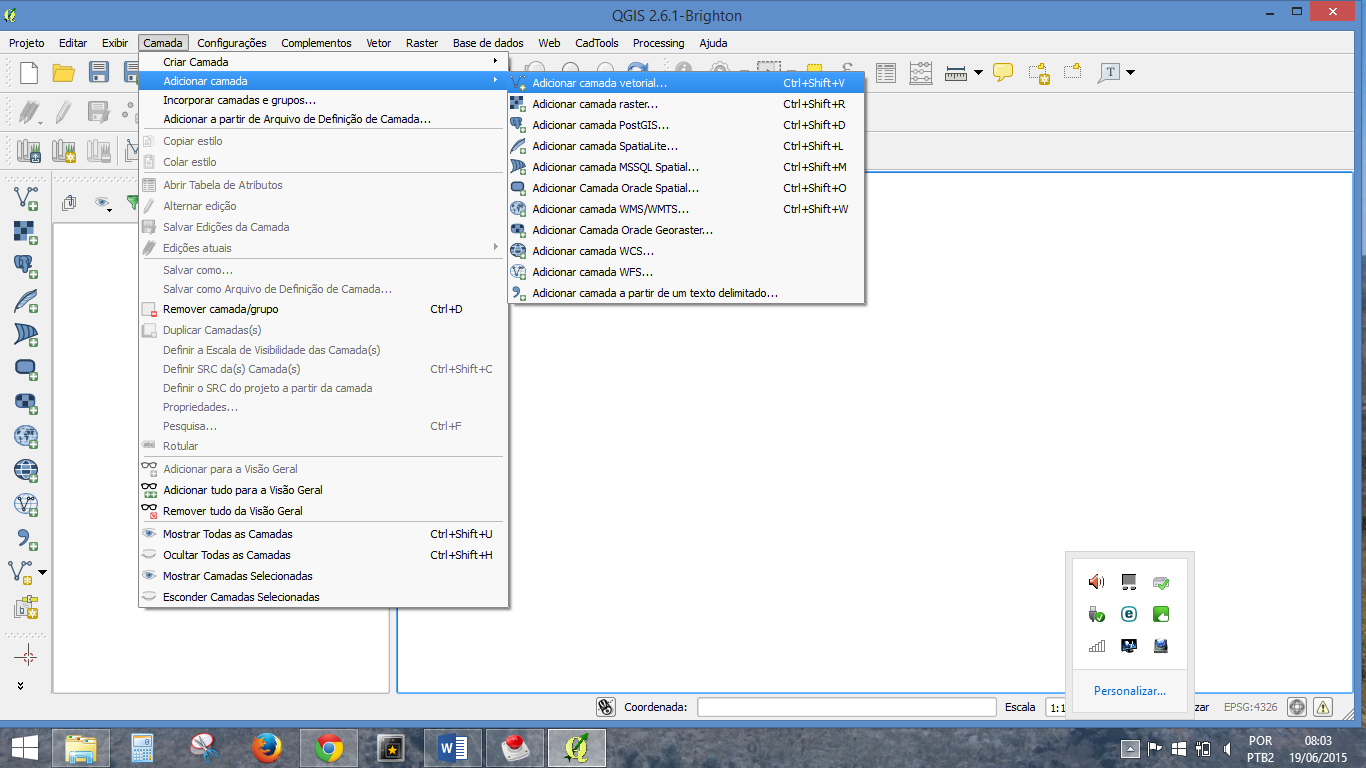Select Adicionar camada vetorial menu entry
This screenshot has height=768, width=1366.
point(686,83)
